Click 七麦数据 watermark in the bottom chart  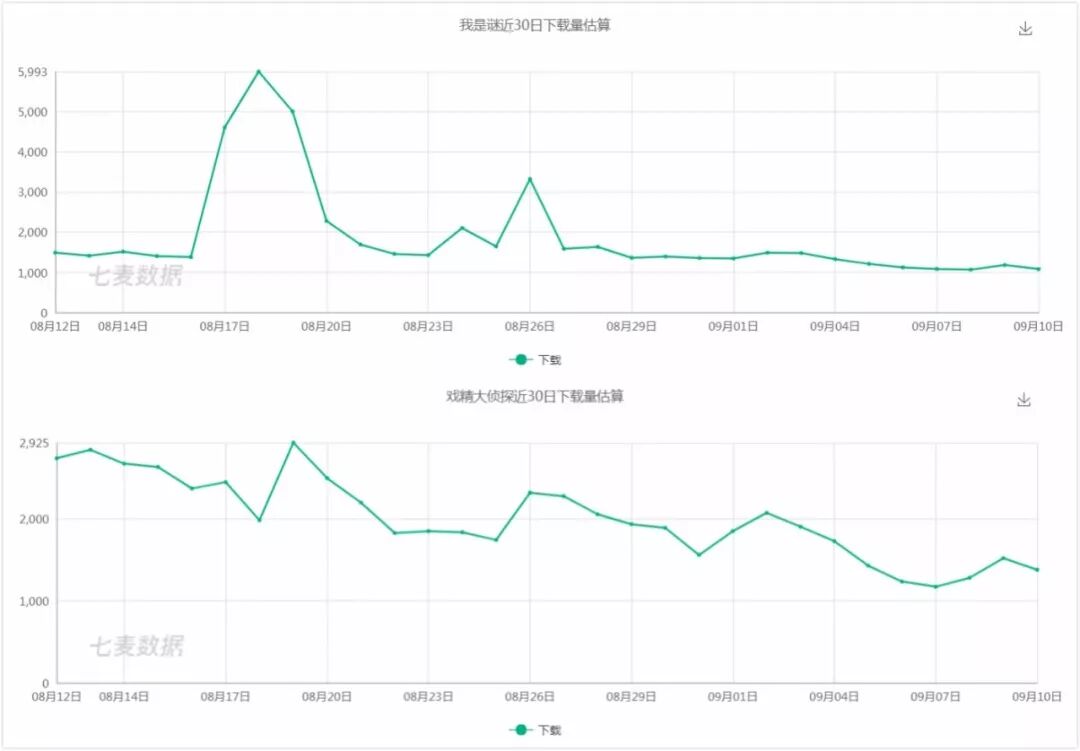pos(136,647)
